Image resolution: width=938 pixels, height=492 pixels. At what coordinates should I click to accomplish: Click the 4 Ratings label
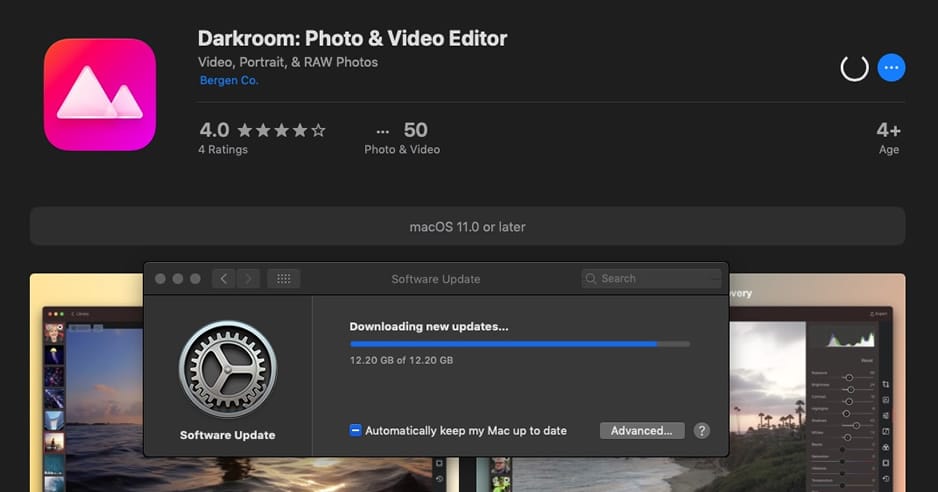223,150
